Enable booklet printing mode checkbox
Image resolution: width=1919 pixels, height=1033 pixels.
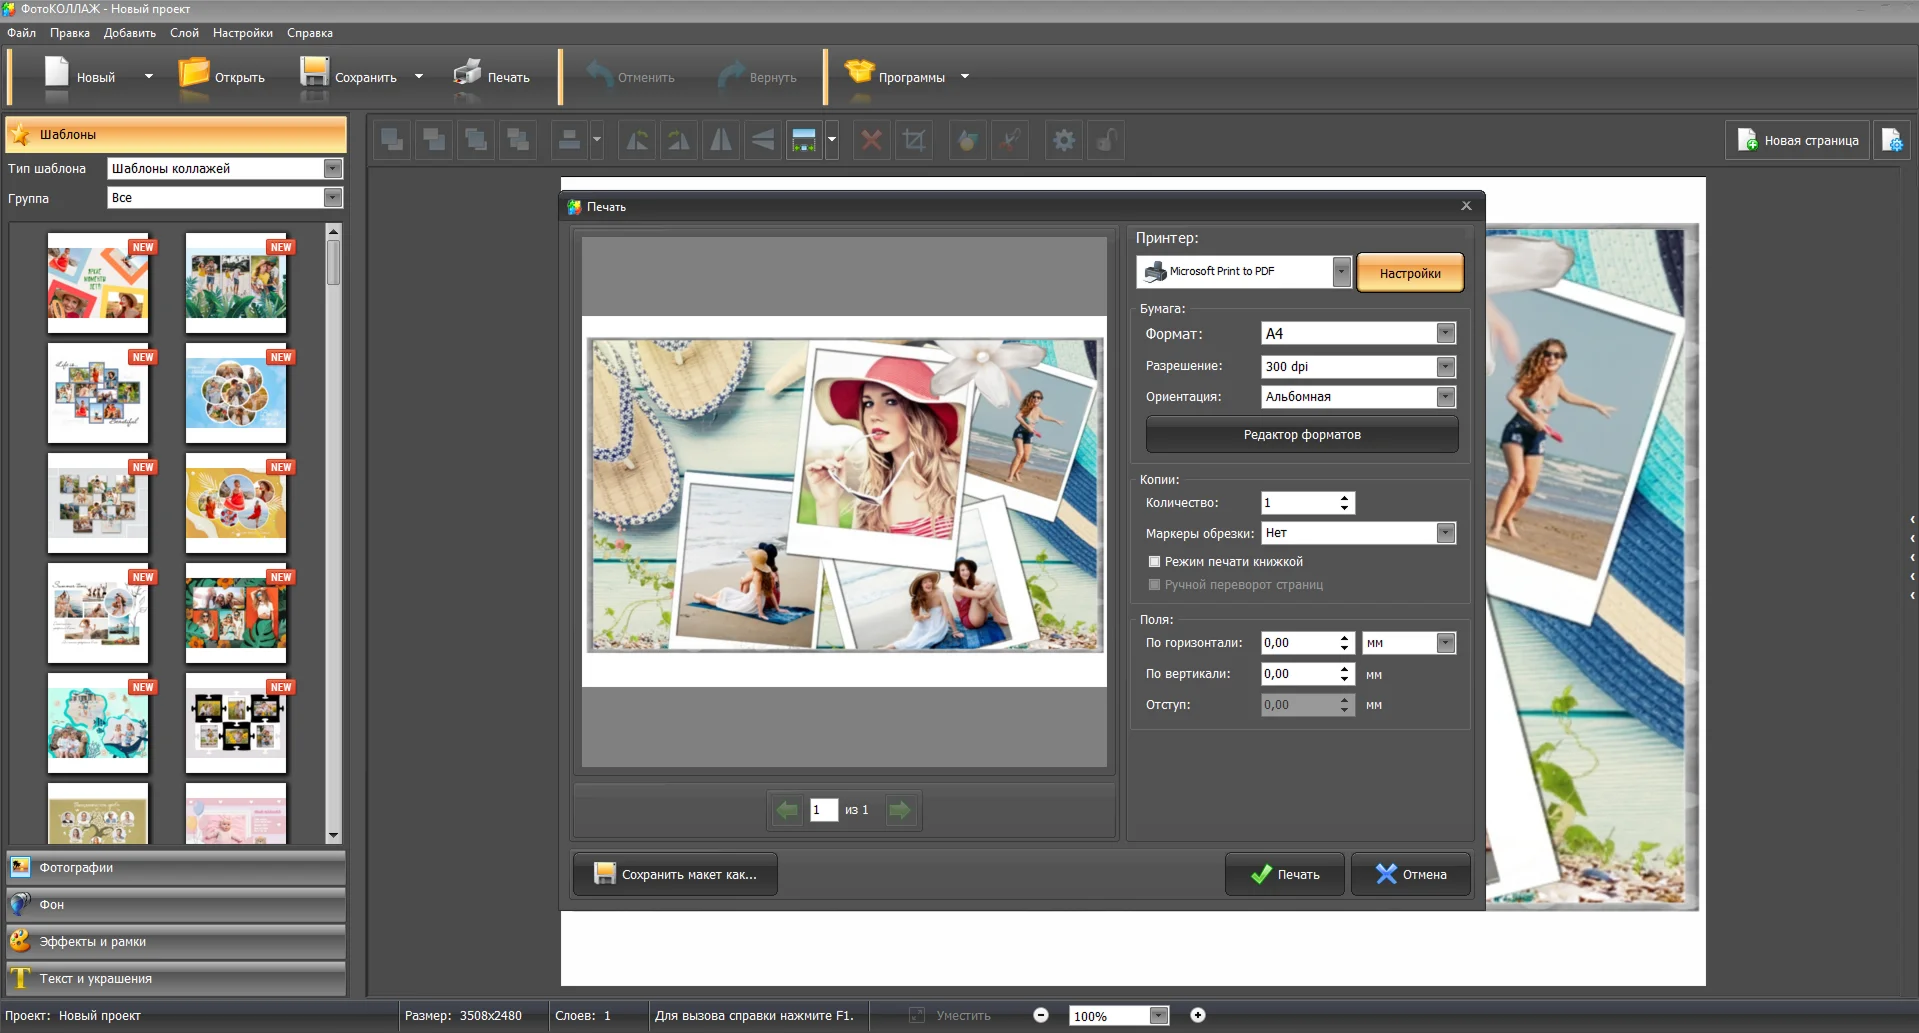coord(1155,562)
